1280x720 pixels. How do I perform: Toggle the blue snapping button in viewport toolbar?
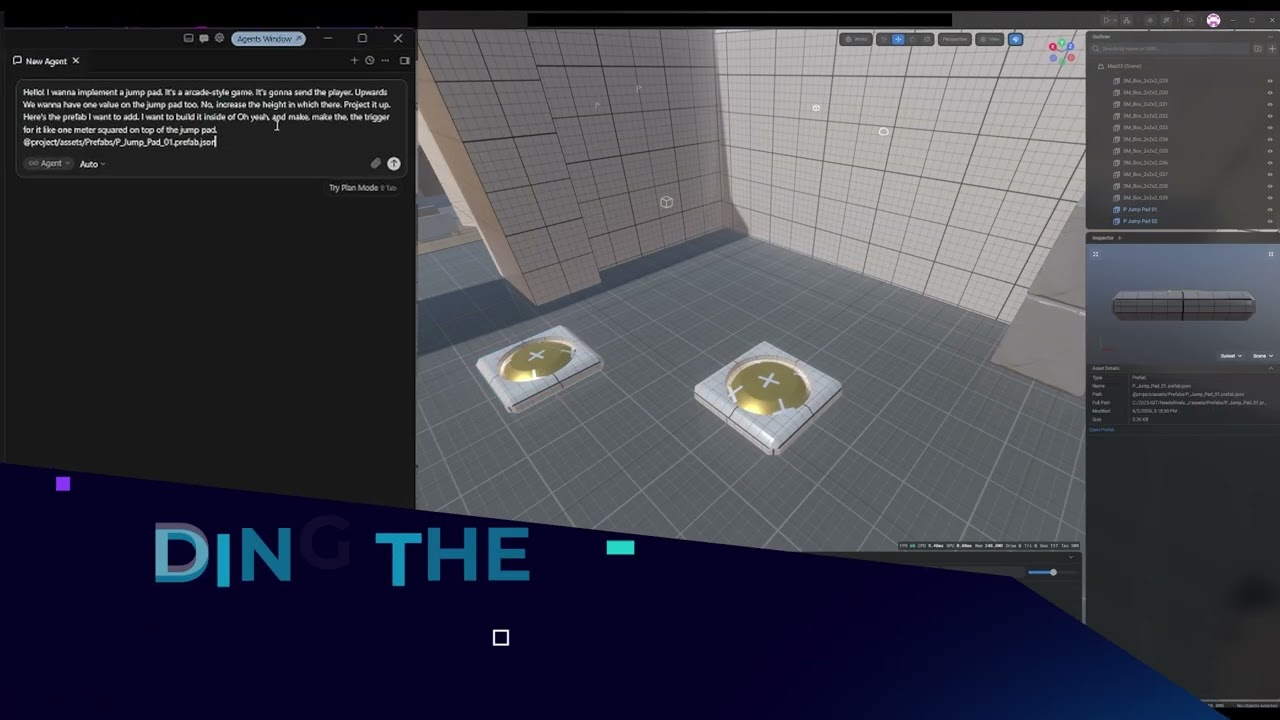click(x=1015, y=39)
